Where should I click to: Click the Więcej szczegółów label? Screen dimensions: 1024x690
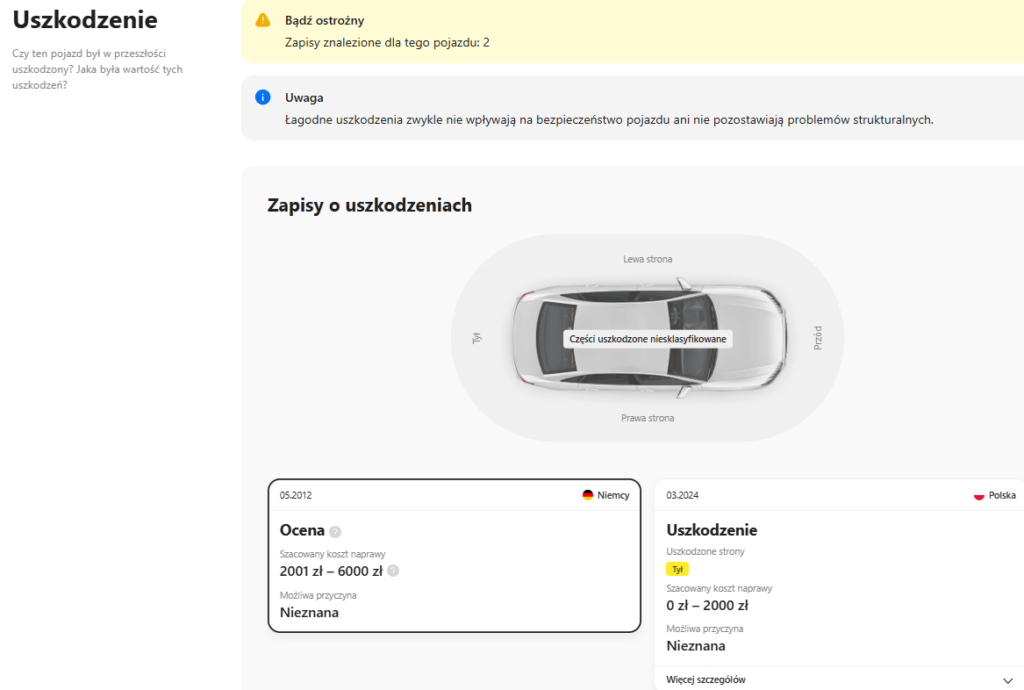pos(706,680)
